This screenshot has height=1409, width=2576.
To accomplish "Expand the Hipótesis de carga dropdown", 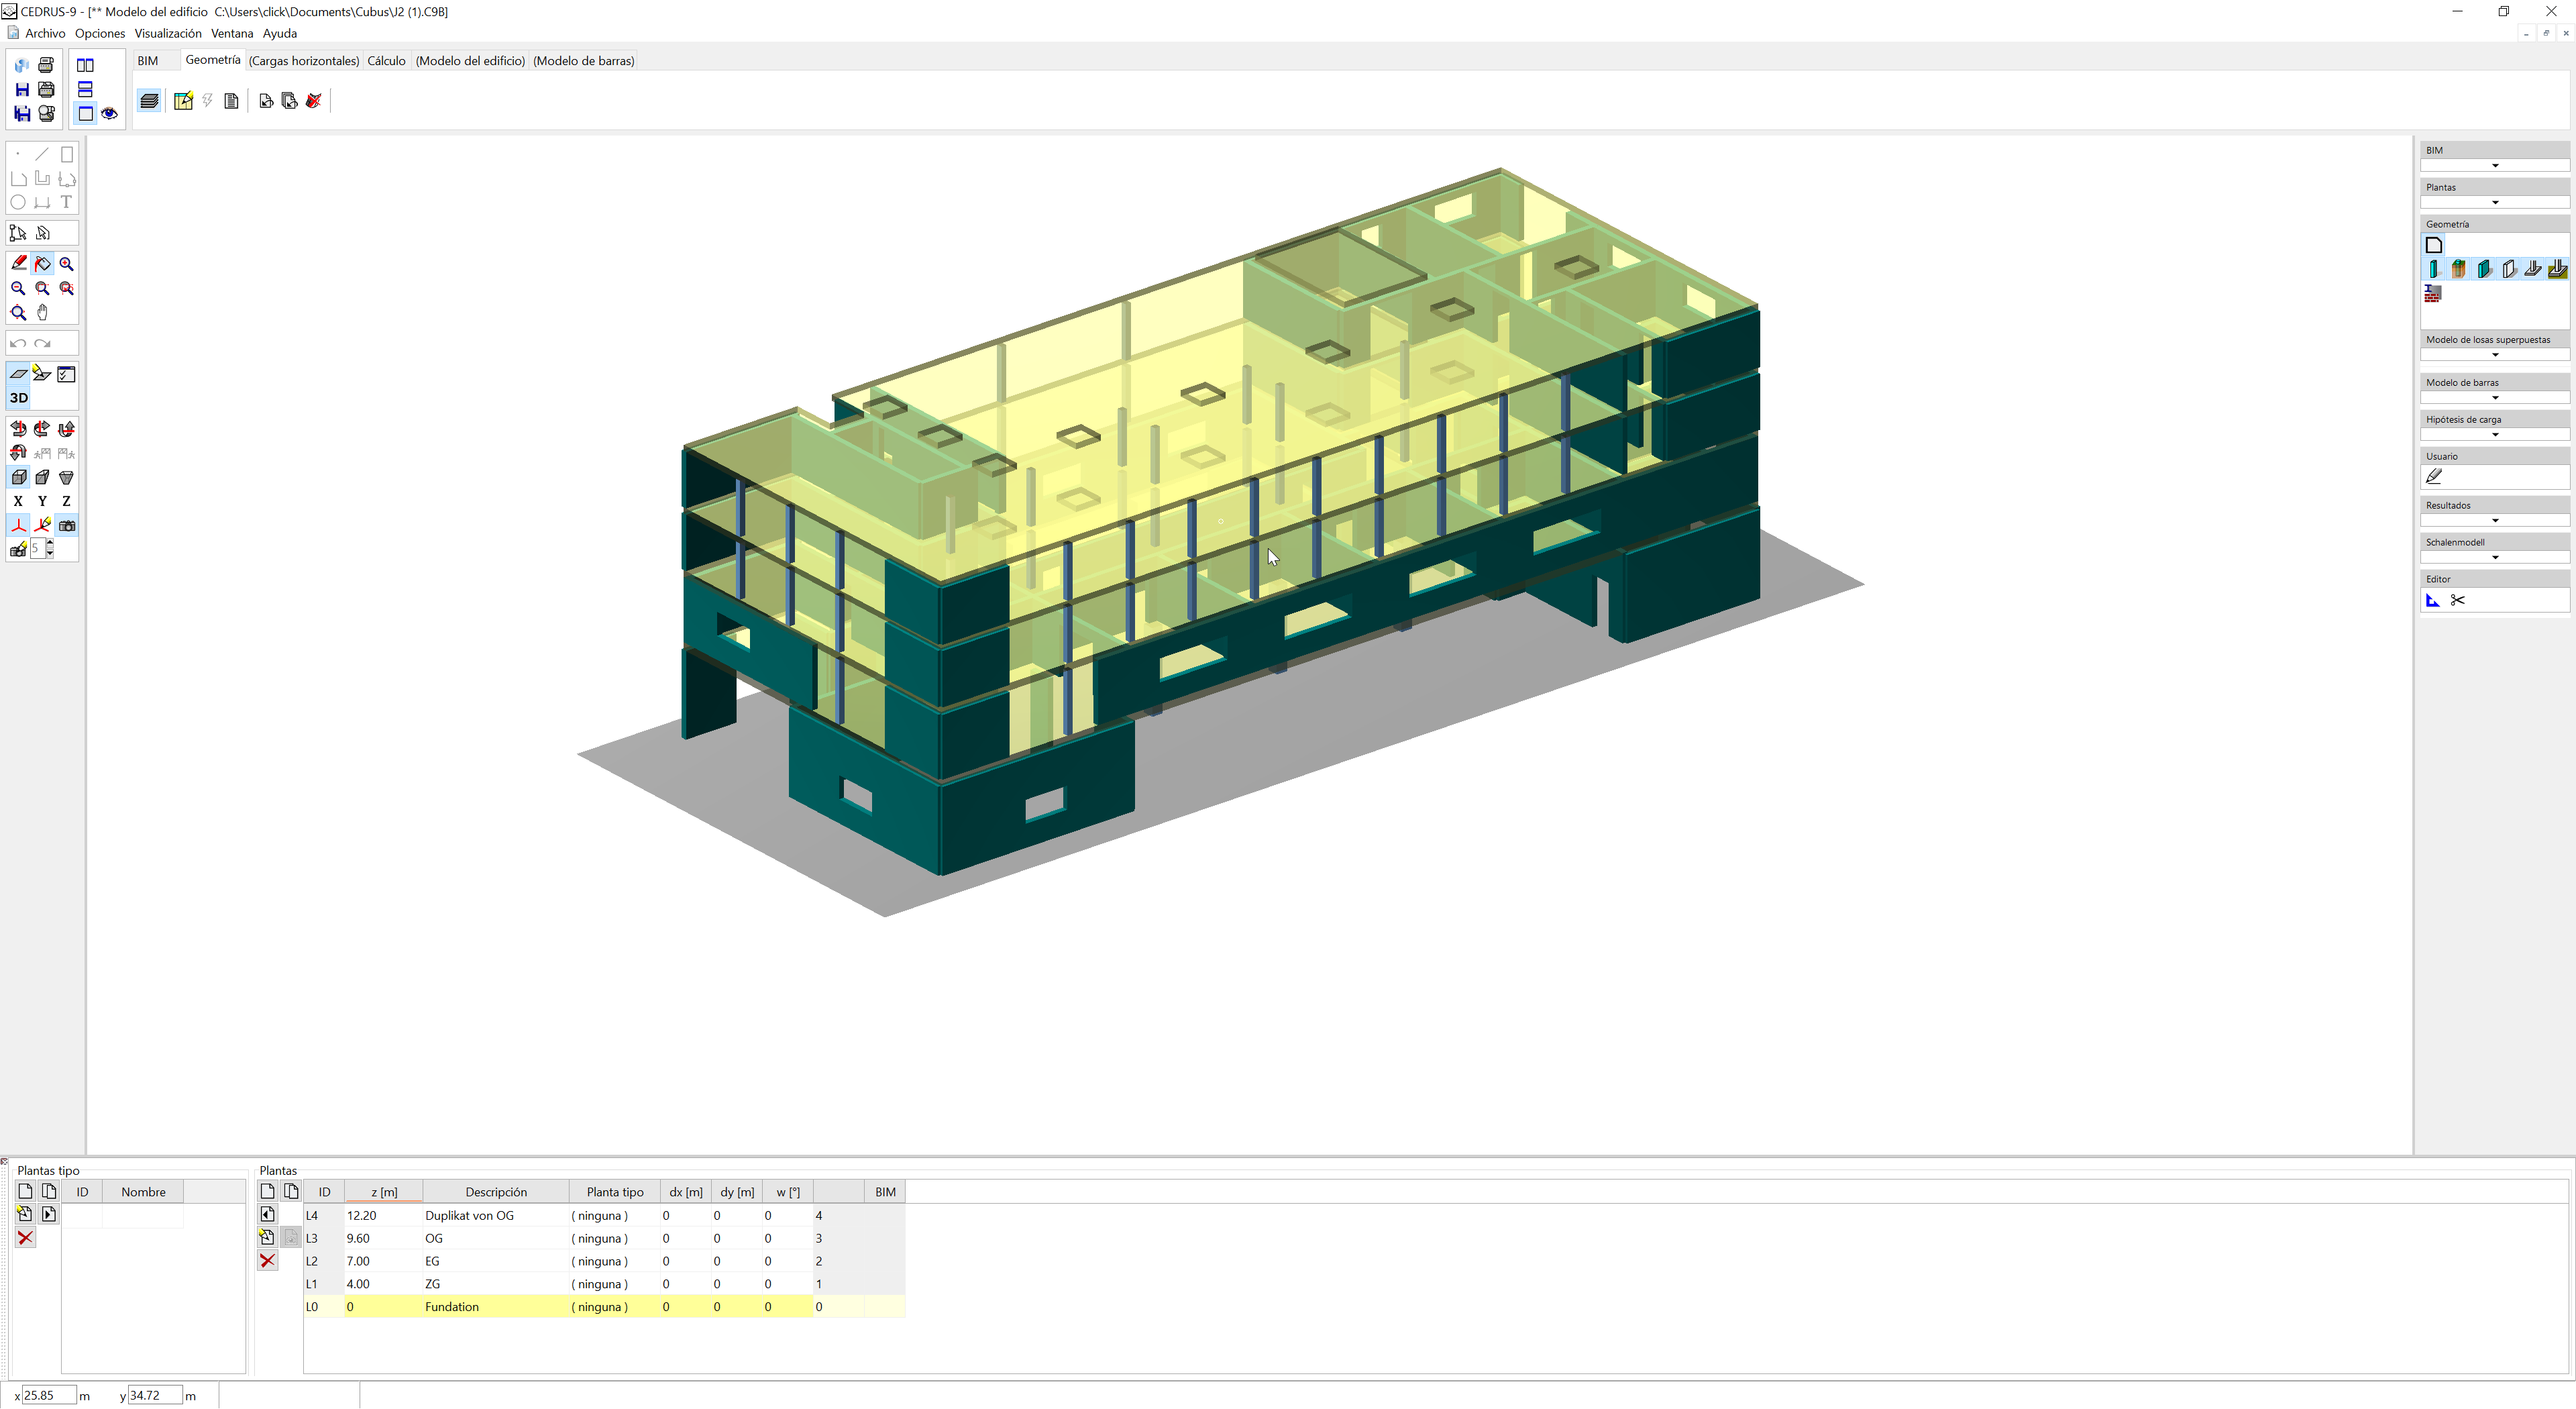I will 2494,435.
